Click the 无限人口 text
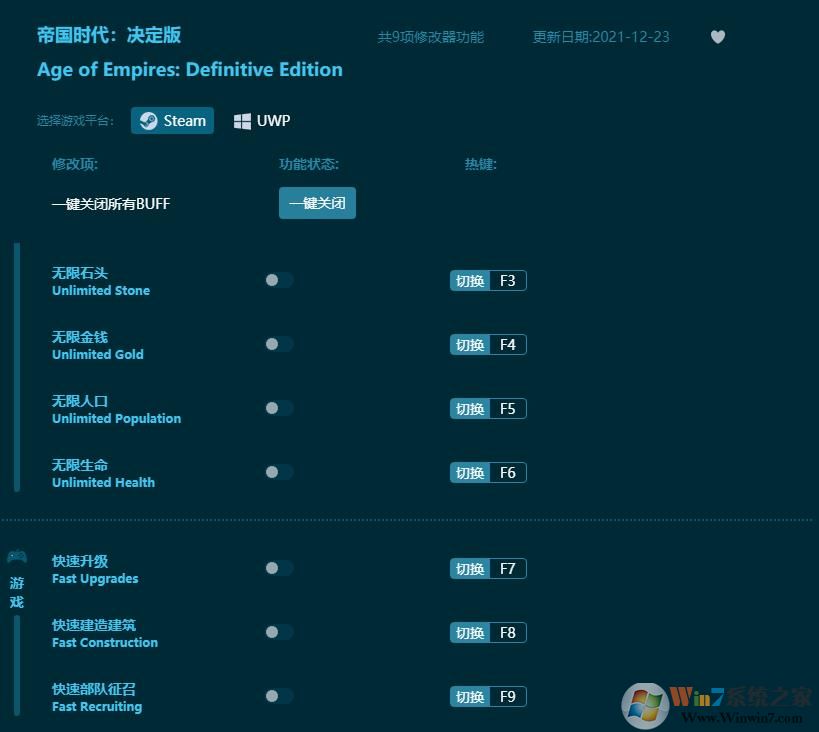 [x=79, y=401]
